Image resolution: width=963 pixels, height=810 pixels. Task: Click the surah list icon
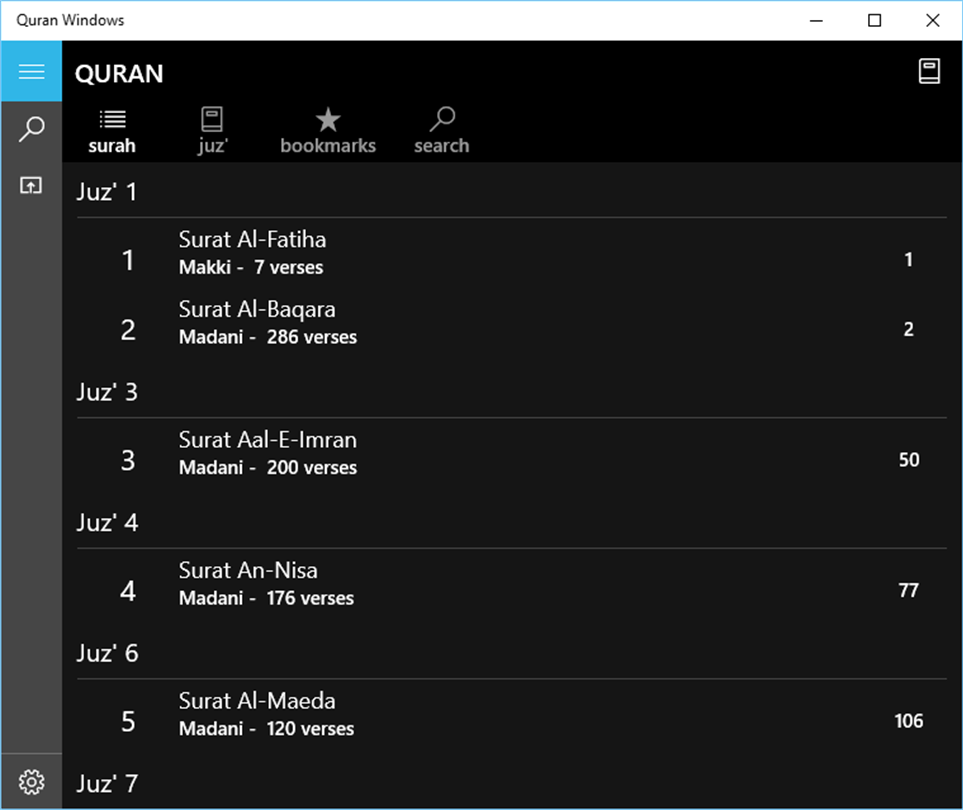112,119
